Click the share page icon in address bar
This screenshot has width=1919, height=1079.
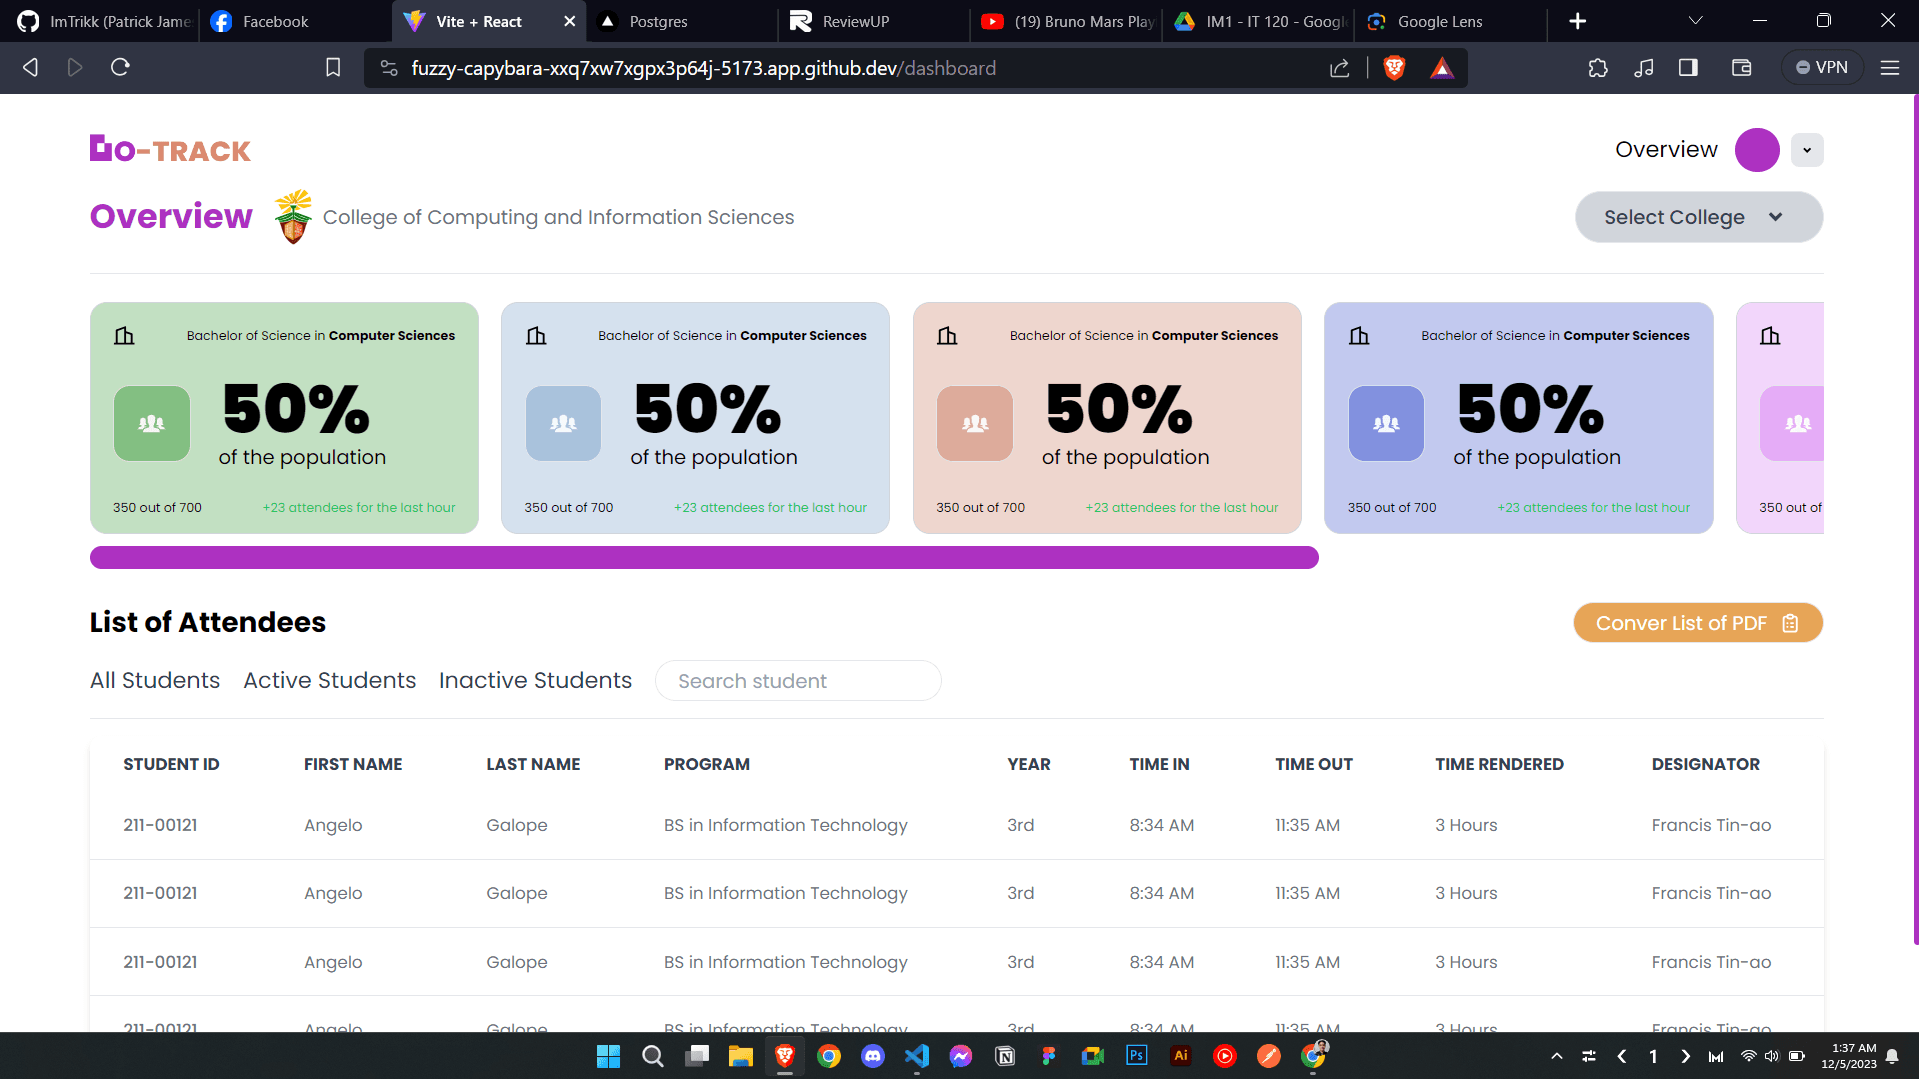click(1339, 68)
